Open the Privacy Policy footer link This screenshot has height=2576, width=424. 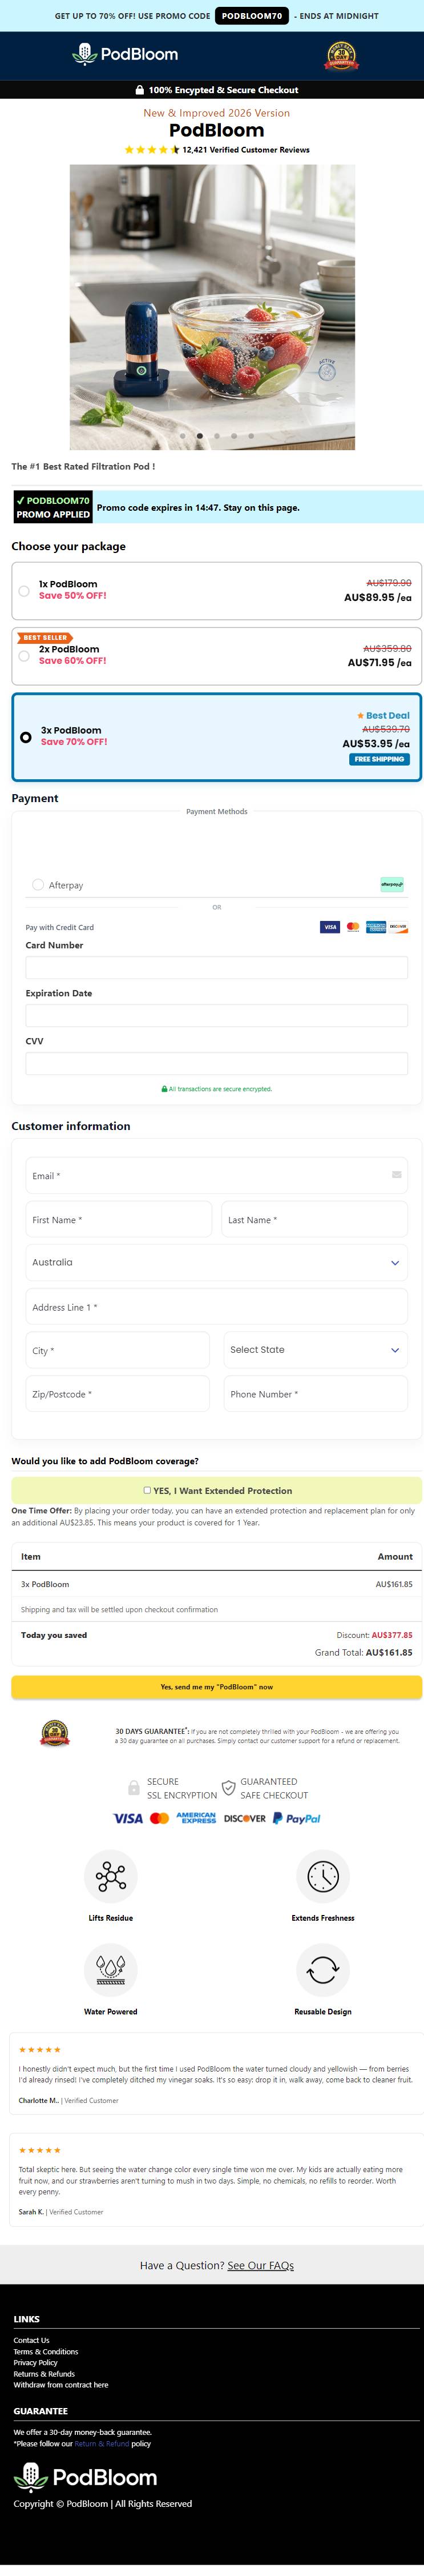(x=35, y=2362)
